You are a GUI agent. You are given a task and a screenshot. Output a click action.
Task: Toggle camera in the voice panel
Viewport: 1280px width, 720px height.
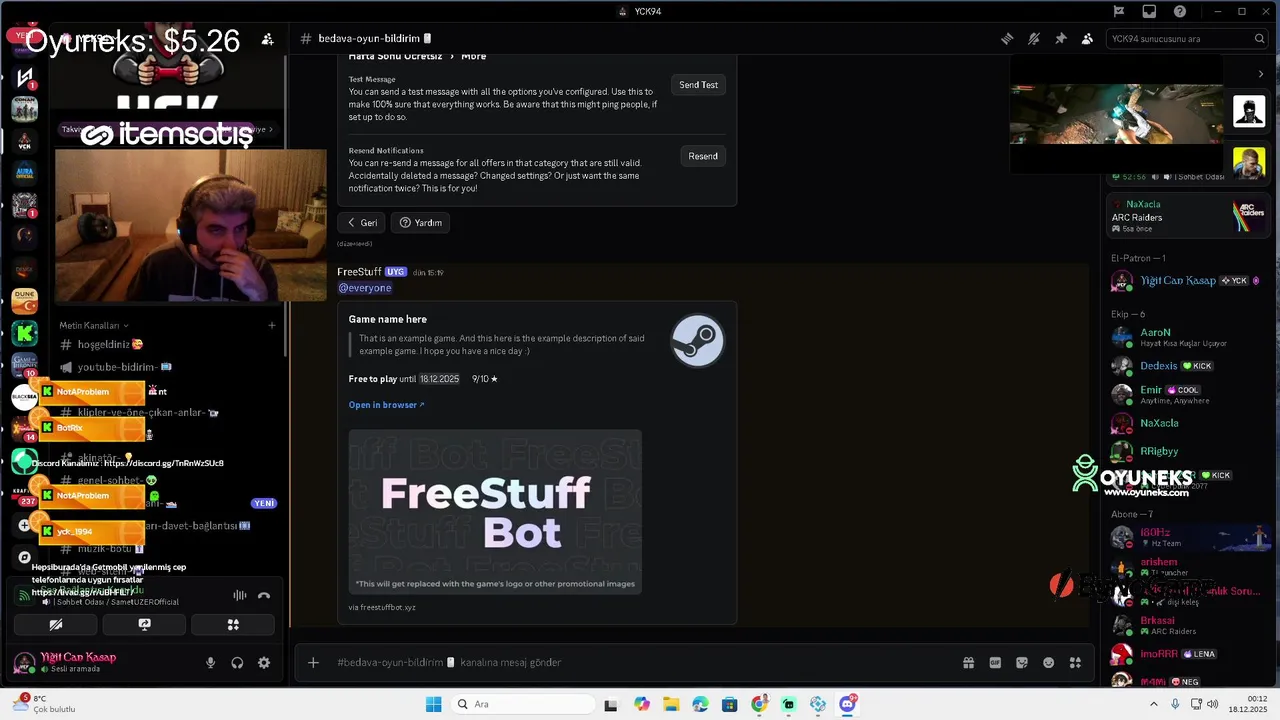pyautogui.click(x=56, y=625)
